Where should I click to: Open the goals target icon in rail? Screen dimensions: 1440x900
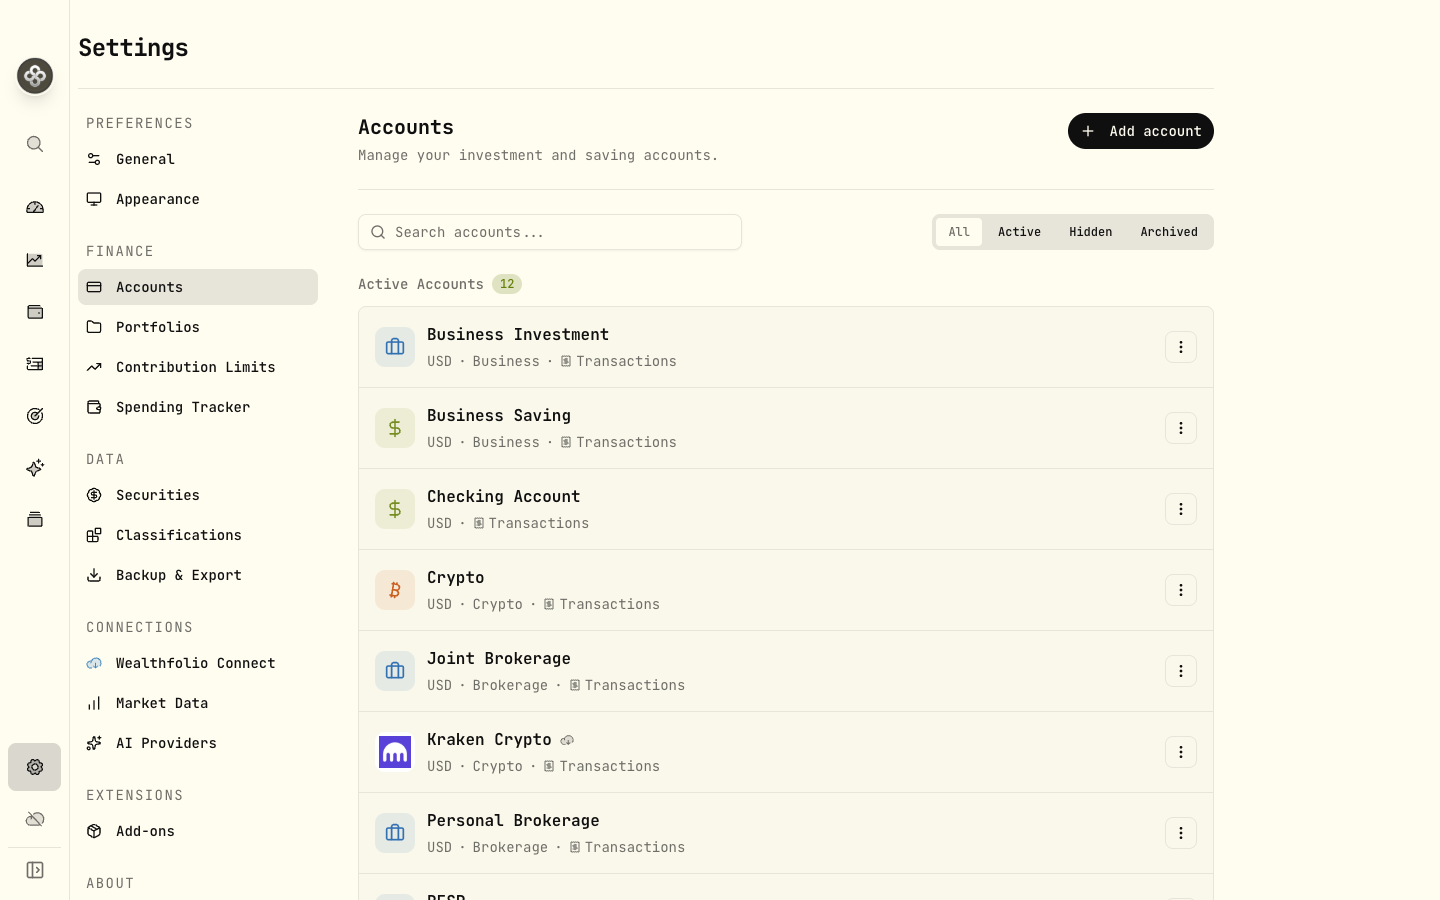[35, 416]
